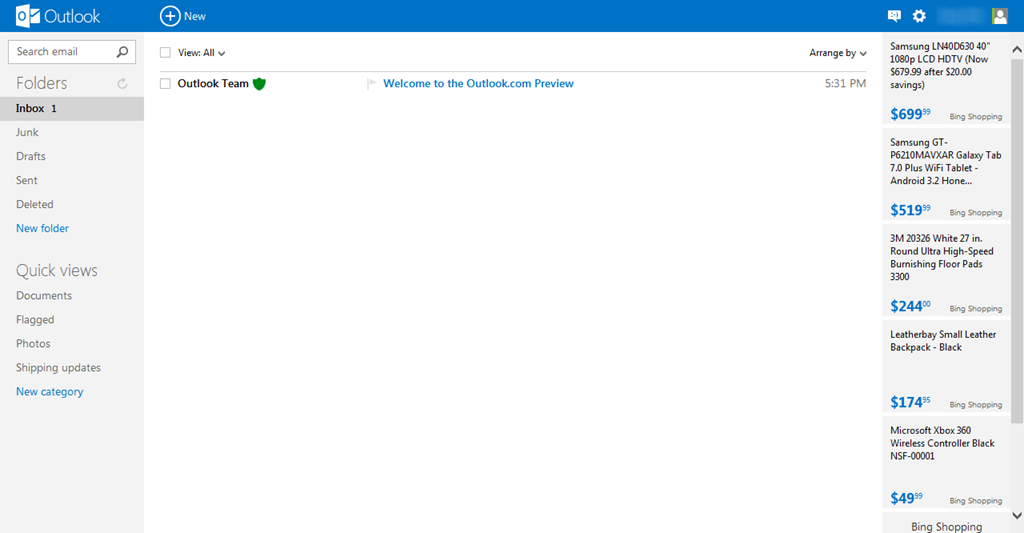The image size is (1024, 533).
Task: Click the ads panel scroll down arrow
Action: point(1017,515)
